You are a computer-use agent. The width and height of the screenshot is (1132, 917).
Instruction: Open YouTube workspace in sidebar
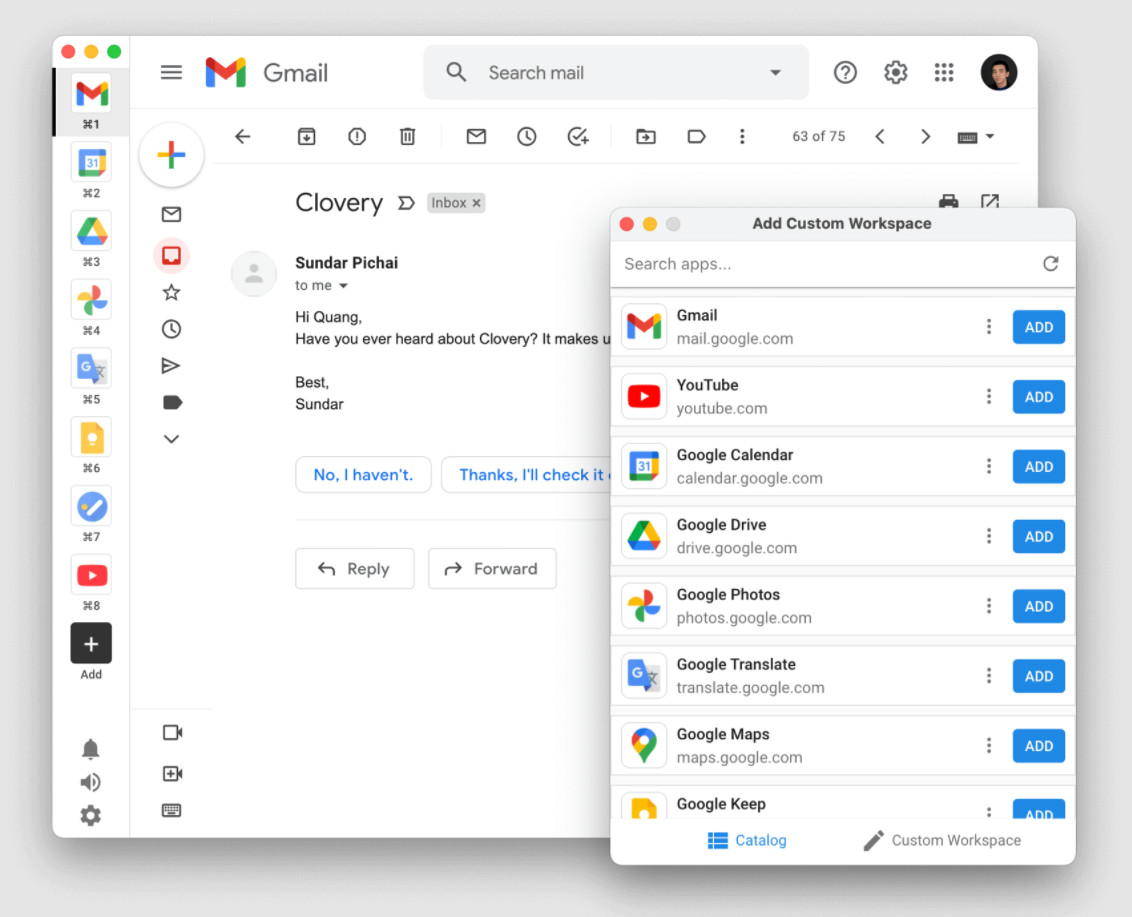tap(92, 575)
